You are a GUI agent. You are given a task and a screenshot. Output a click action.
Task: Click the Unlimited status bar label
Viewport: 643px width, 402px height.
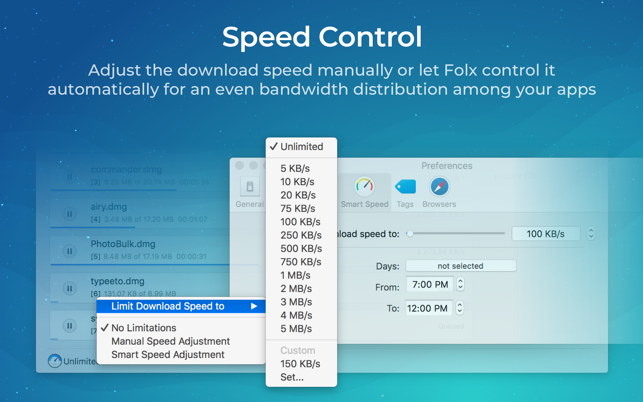(x=80, y=361)
